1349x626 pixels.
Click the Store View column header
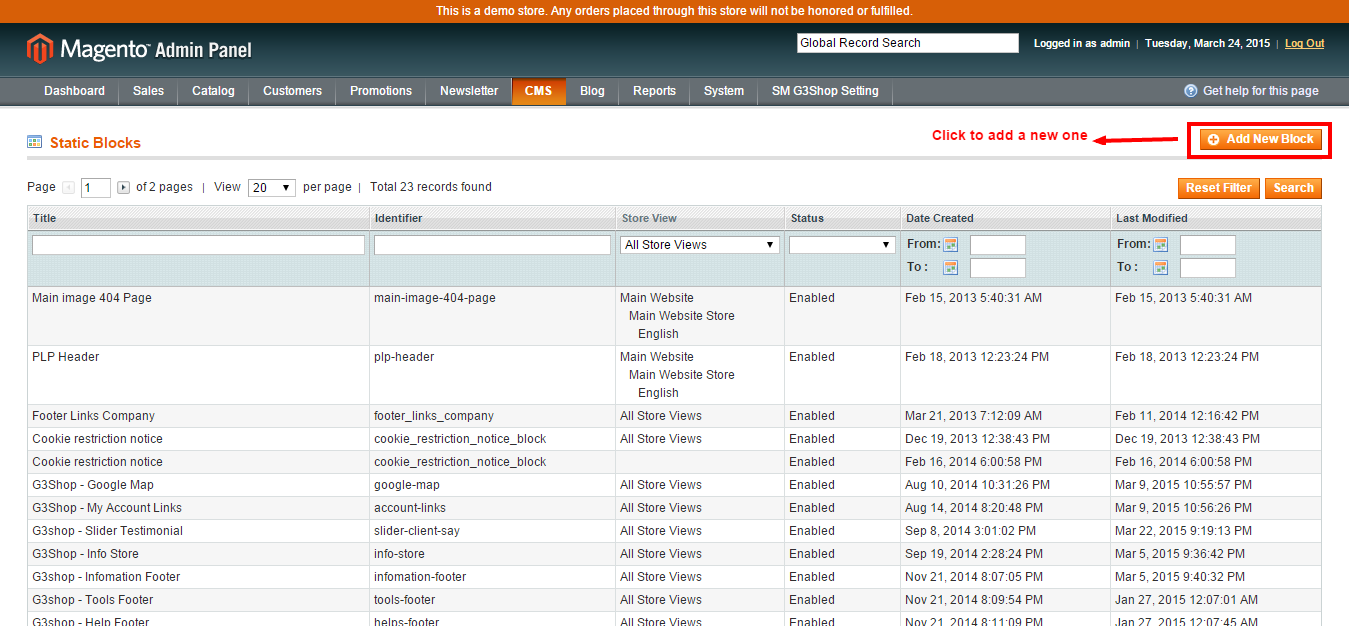tap(700, 218)
